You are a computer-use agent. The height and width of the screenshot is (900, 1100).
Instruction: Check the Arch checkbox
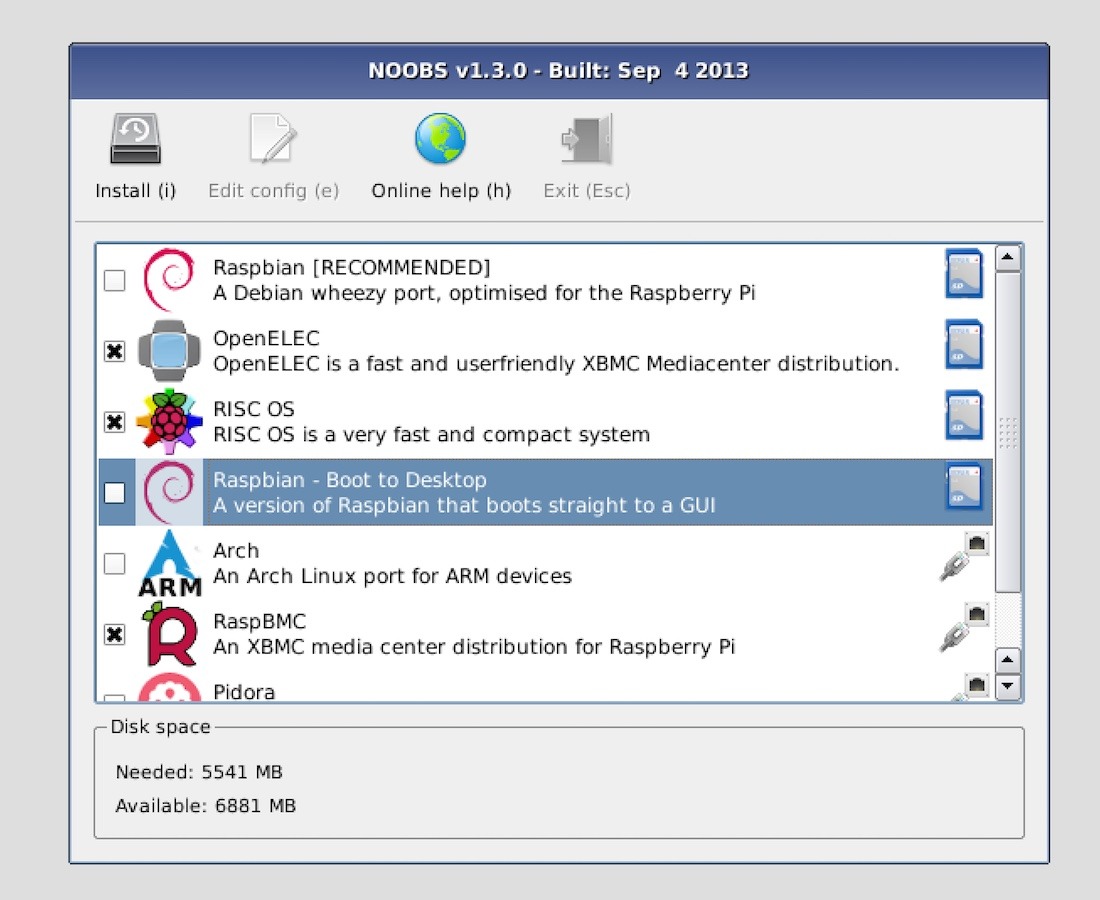point(114,563)
